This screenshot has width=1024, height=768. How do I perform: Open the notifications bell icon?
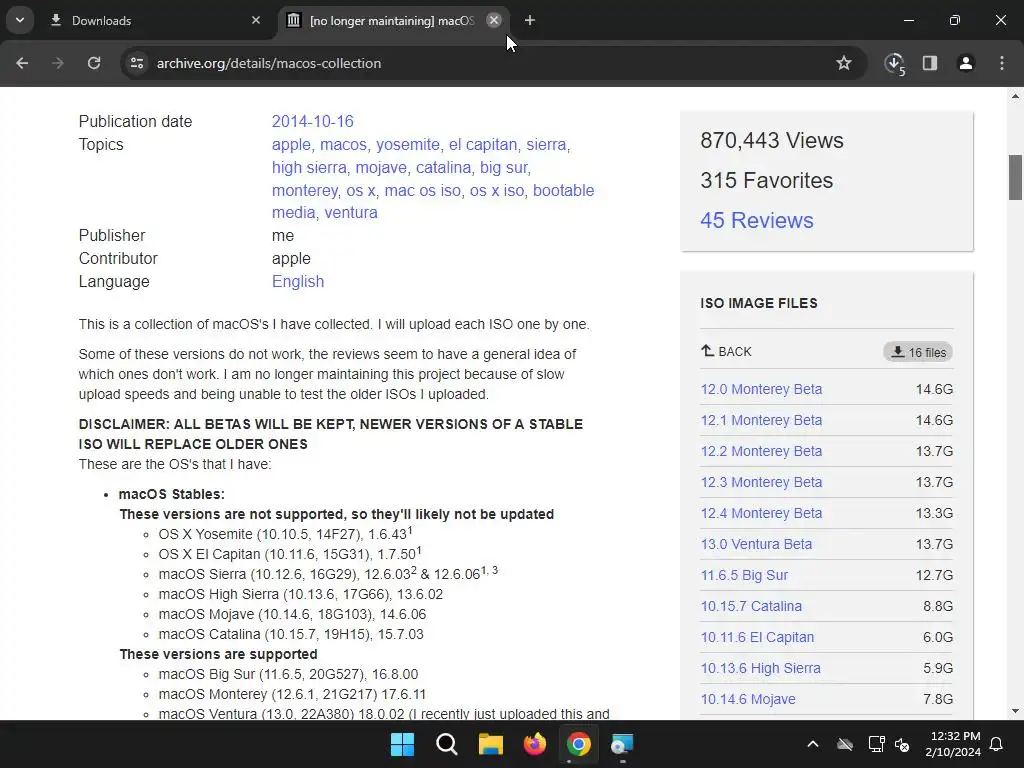pos(997,744)
